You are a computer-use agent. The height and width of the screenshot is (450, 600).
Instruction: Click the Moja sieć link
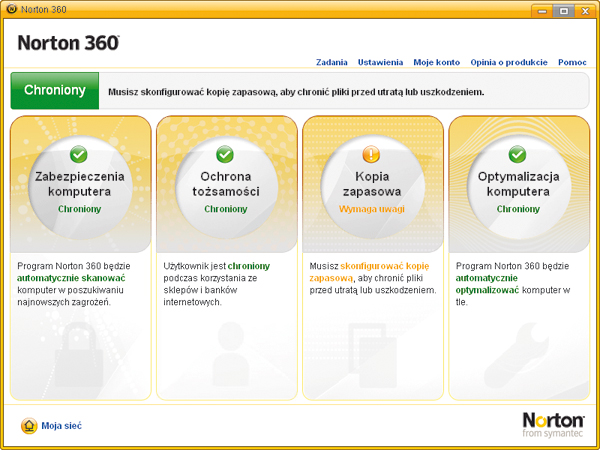(x=61, y=425)
